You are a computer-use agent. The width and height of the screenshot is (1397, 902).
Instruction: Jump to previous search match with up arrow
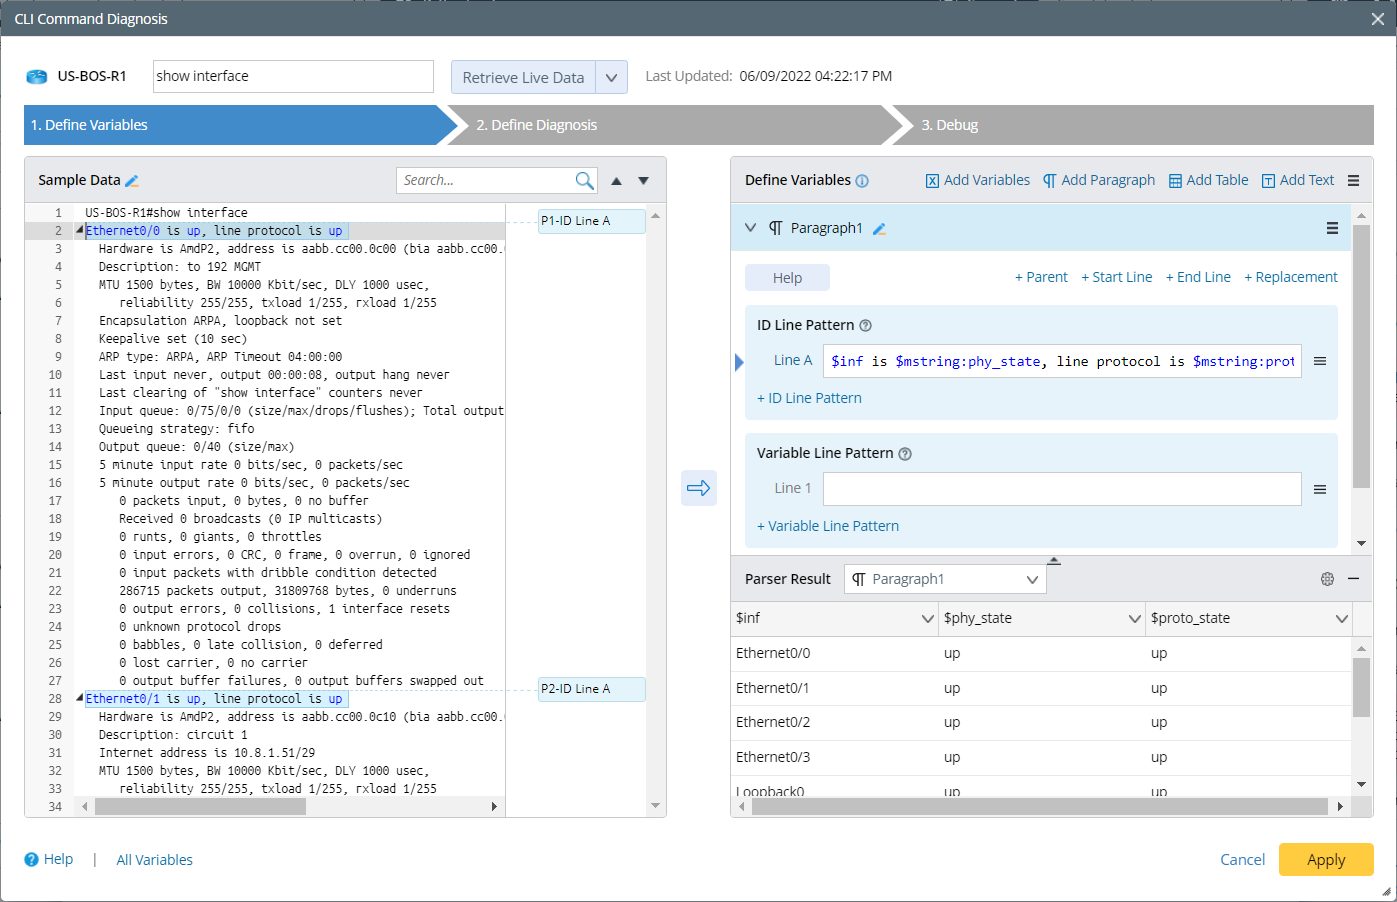pos(616,181)
